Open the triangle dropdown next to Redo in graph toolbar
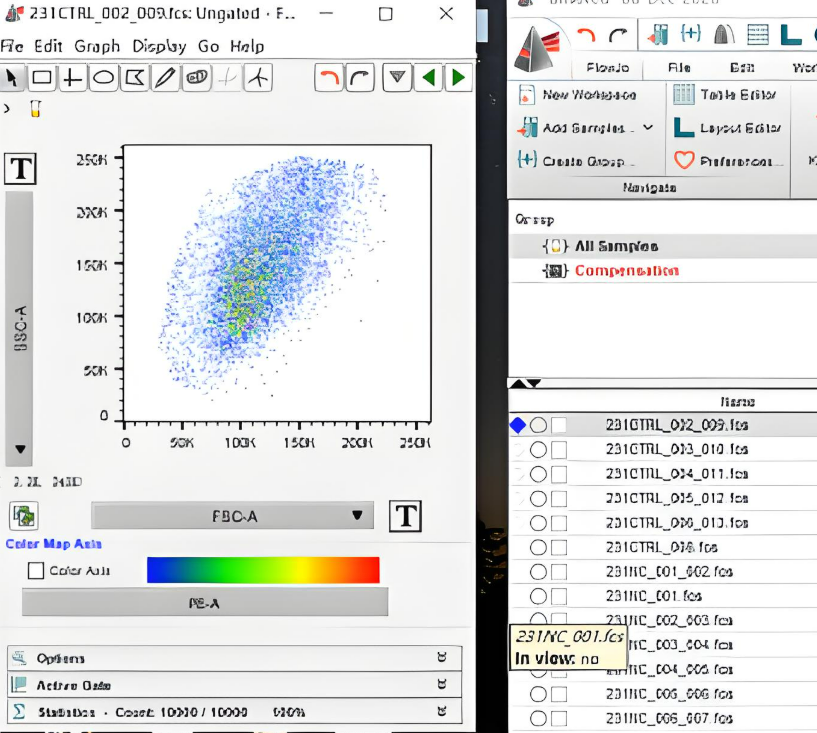The width and height of the screenshot is (817, 733). click(x=398, y=78)
